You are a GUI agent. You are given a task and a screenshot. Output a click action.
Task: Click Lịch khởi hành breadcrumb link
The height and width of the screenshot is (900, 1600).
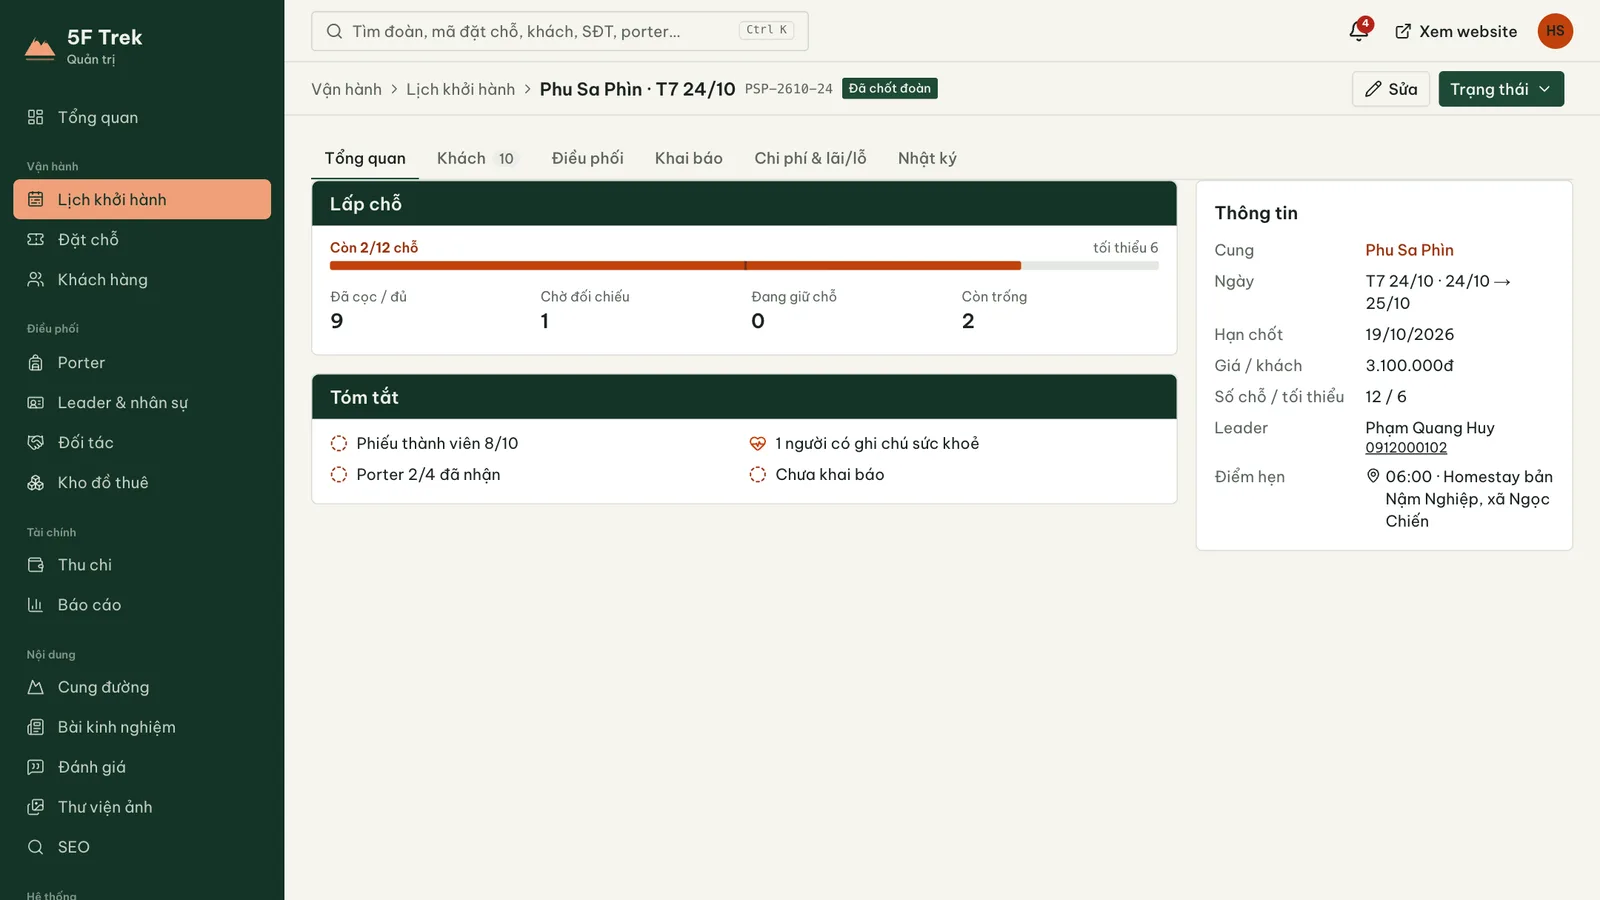tap(460, 89)
